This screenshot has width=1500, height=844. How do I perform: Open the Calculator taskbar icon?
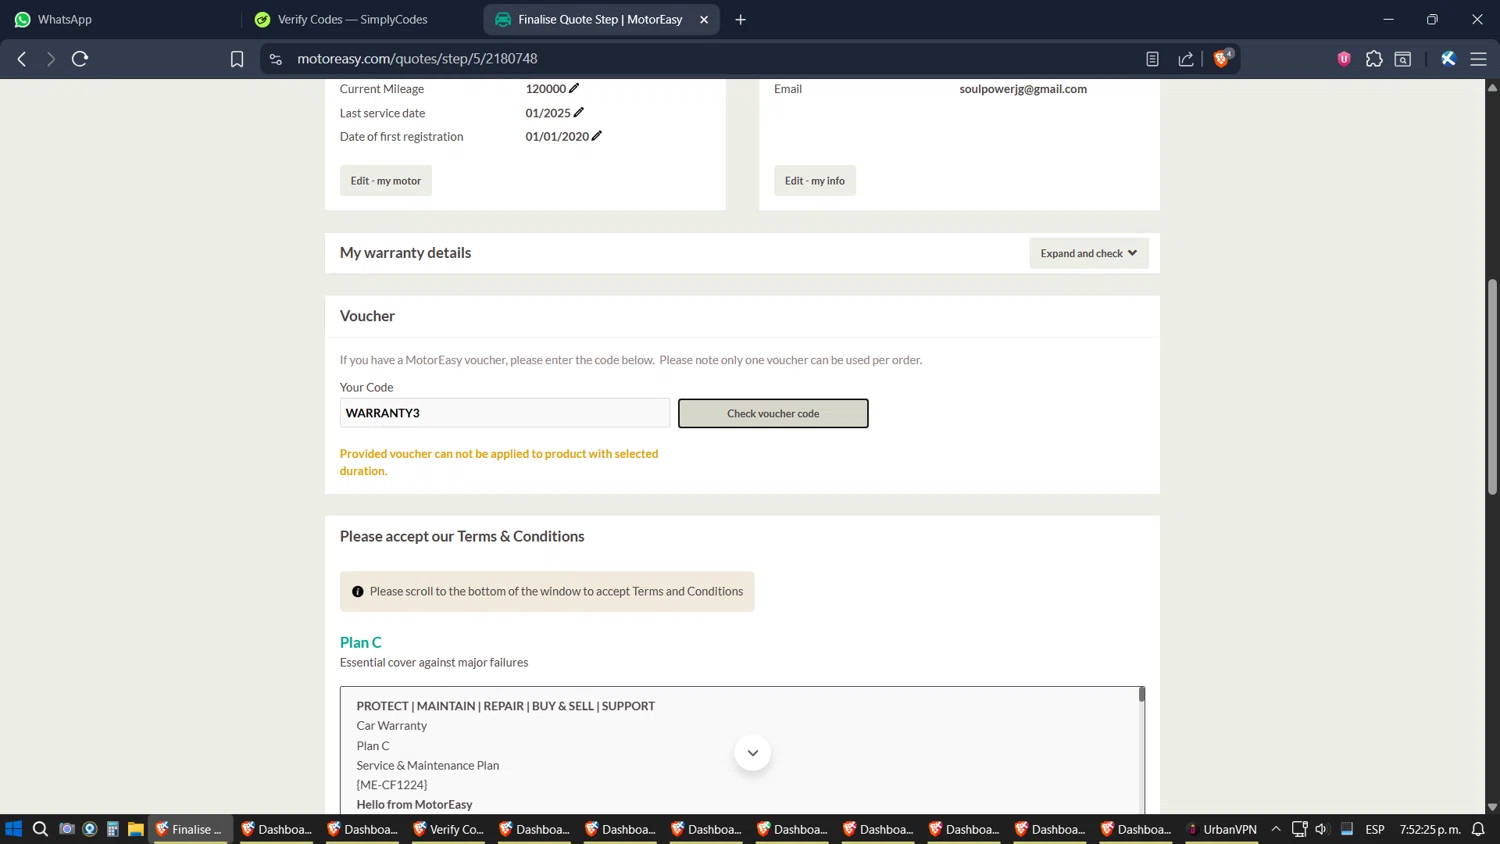pos(112,829)
